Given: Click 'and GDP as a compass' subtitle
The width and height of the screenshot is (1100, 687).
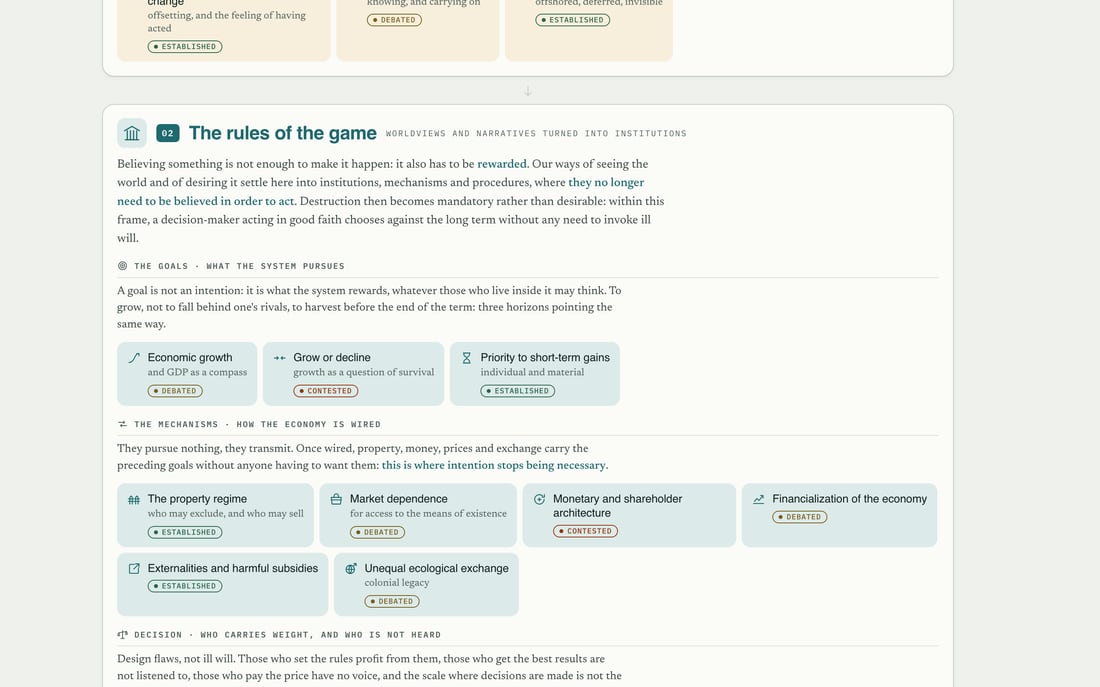Looking at the screenshot, I should tap(197, 373).
